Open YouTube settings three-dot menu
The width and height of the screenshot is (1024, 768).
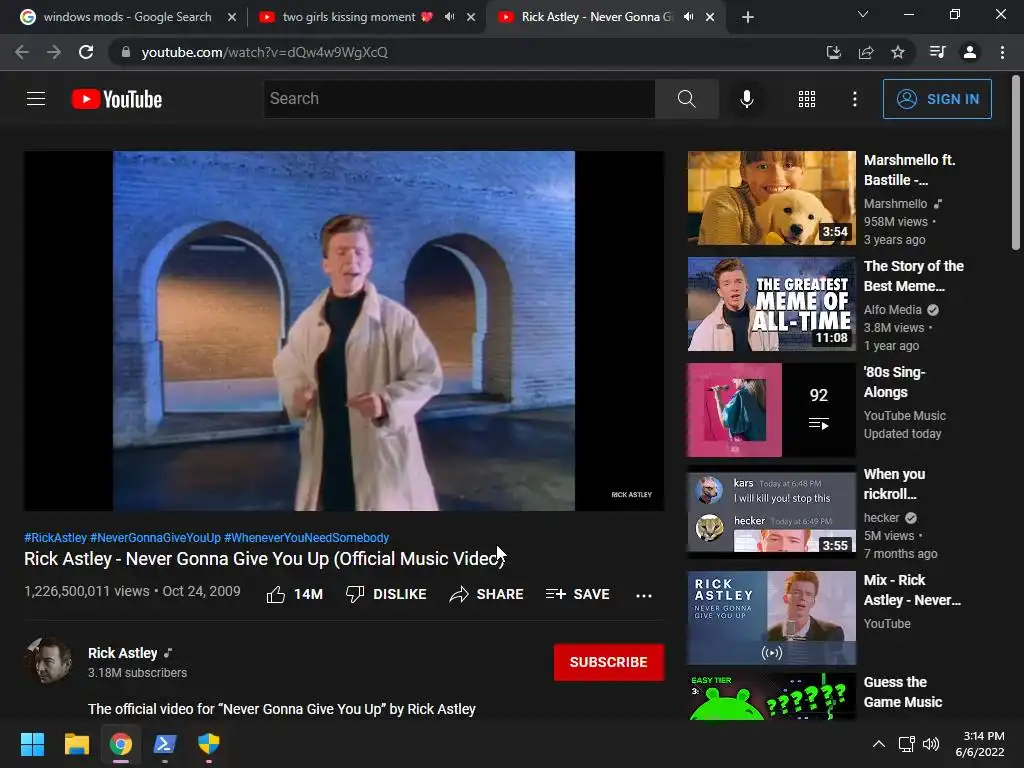point(854,99)
